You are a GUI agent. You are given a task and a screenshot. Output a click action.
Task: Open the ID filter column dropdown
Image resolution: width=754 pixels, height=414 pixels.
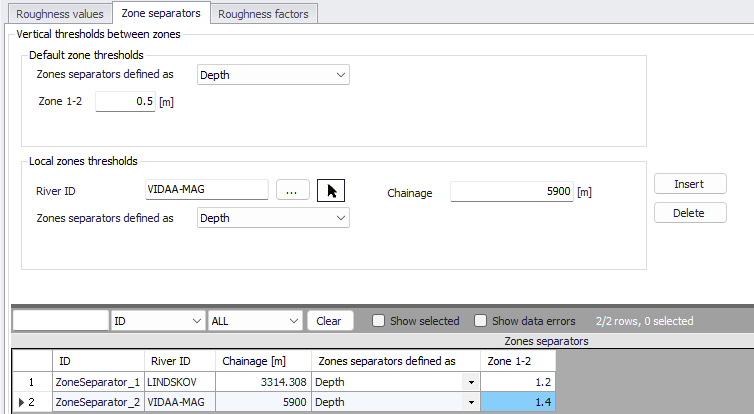157,321
